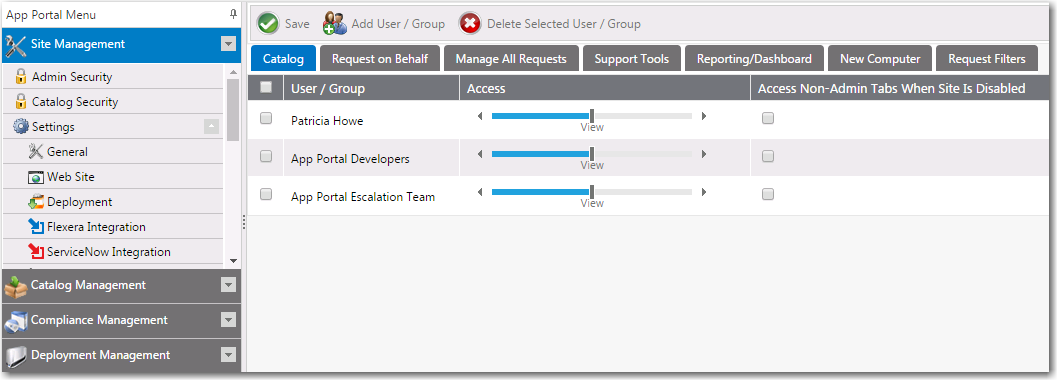Tick the select-all checkbox in table header
The width and height of the screenshot is (1057, 380).
pyautogui.click(x=266, y=87)
